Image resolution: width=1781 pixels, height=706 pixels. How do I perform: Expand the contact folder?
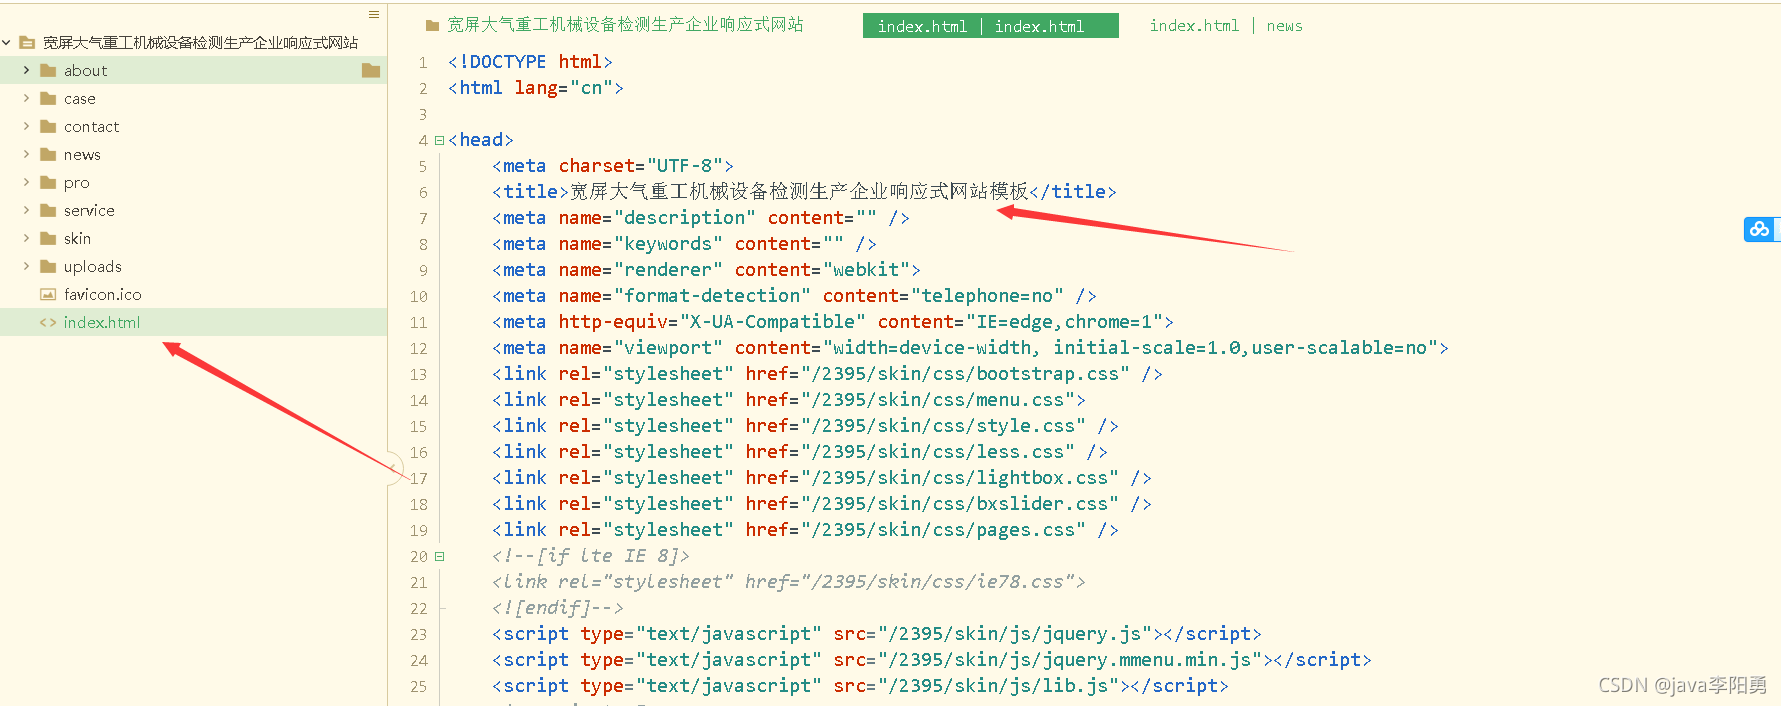point(26,127)
